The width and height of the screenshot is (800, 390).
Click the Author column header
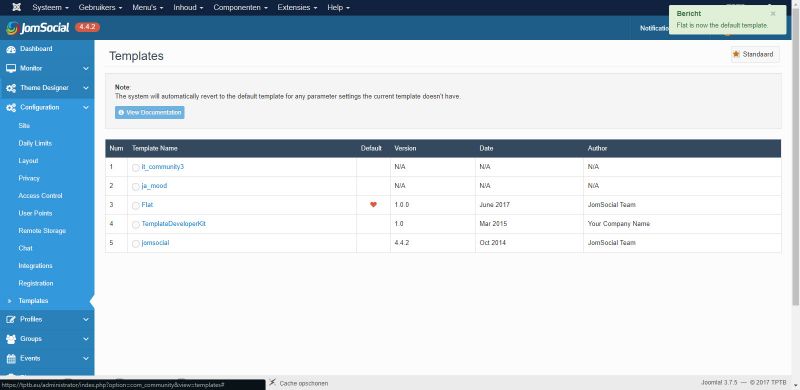tap(597, 149)
